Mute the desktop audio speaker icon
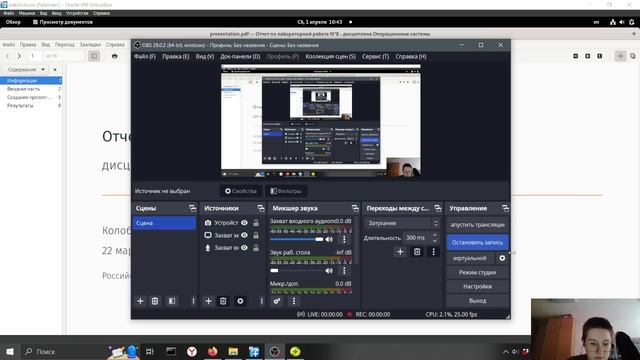Image resolution: width=640 pixels, height=360 pixels. (329, 270)
